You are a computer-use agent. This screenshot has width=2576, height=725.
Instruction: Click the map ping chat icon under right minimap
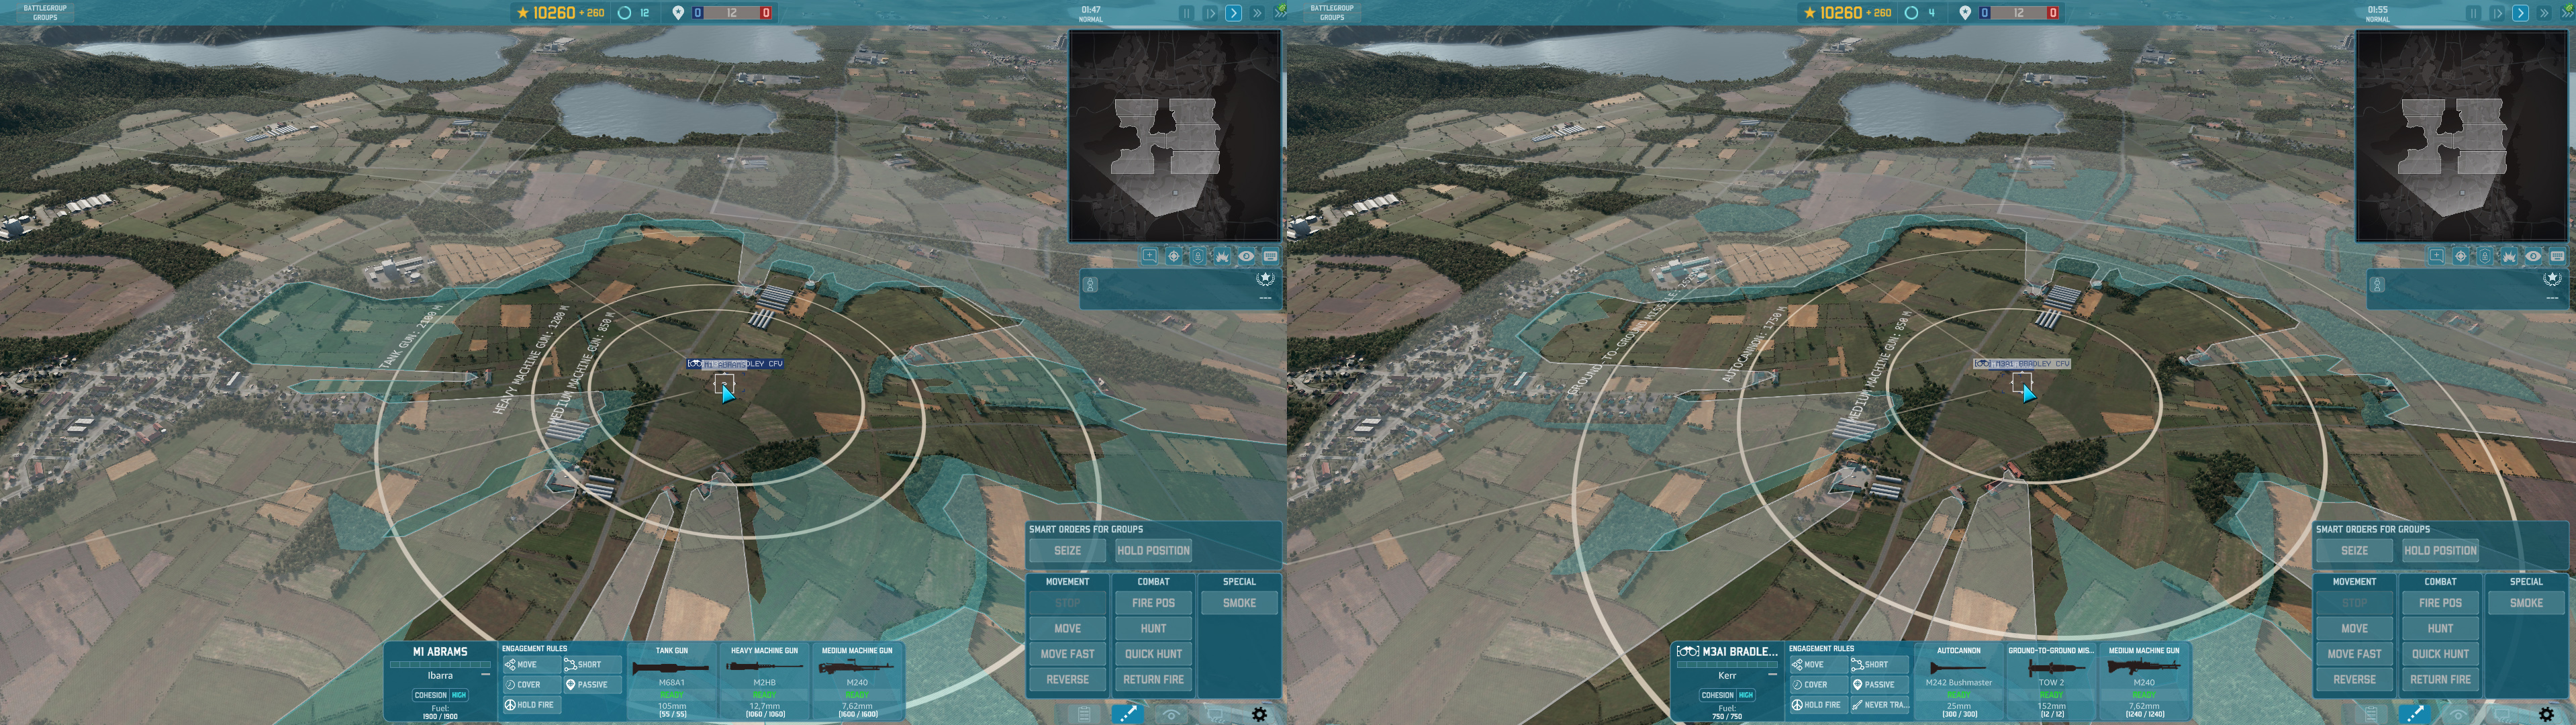tap(2437, 256)
